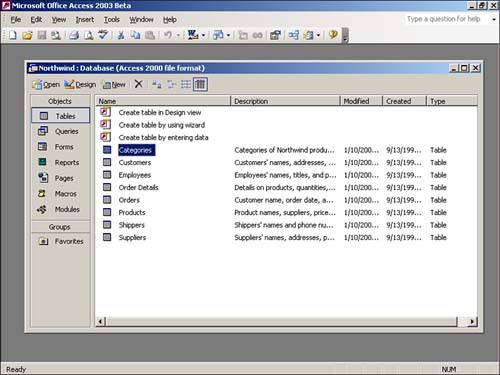500x375 pixels.
Task: Select Reports in the Objects bar
Action: pyautogui.click(x=61, y=162)
